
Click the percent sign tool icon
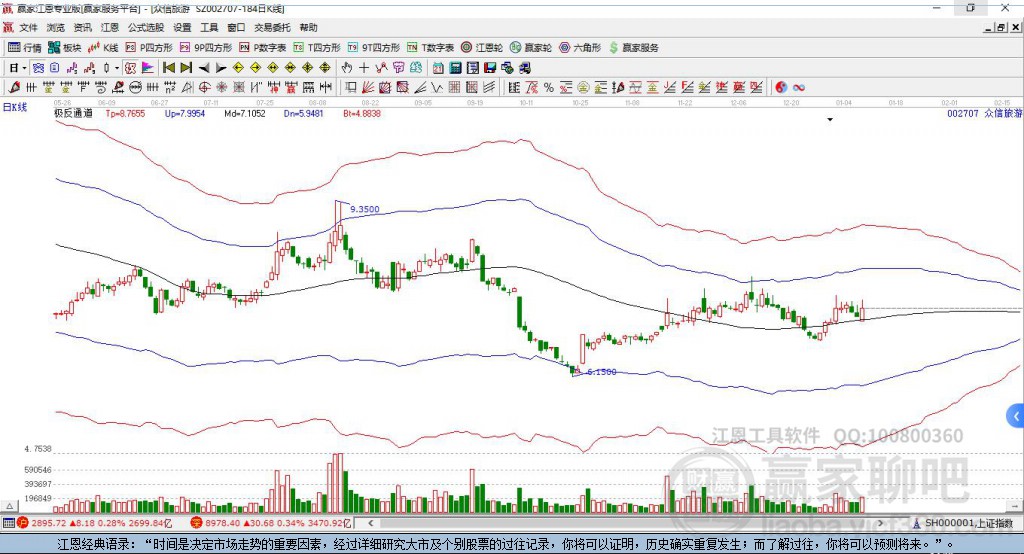(x=549, y=87)
